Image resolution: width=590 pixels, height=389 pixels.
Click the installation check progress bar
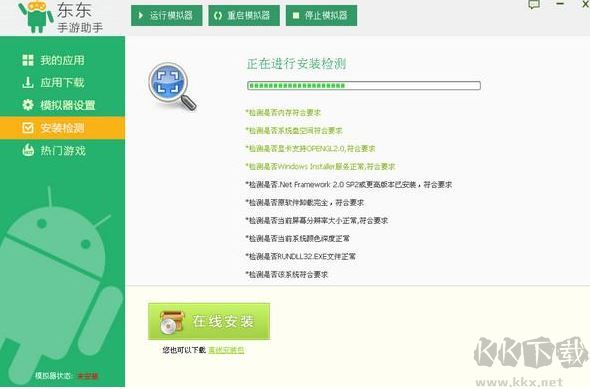click(x=364, y=86)
